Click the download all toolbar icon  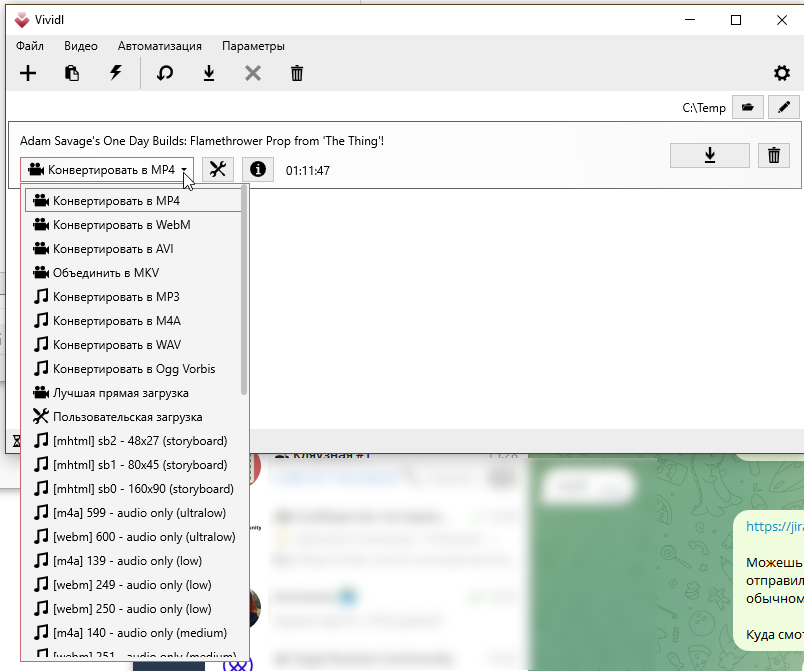[209, 73]
